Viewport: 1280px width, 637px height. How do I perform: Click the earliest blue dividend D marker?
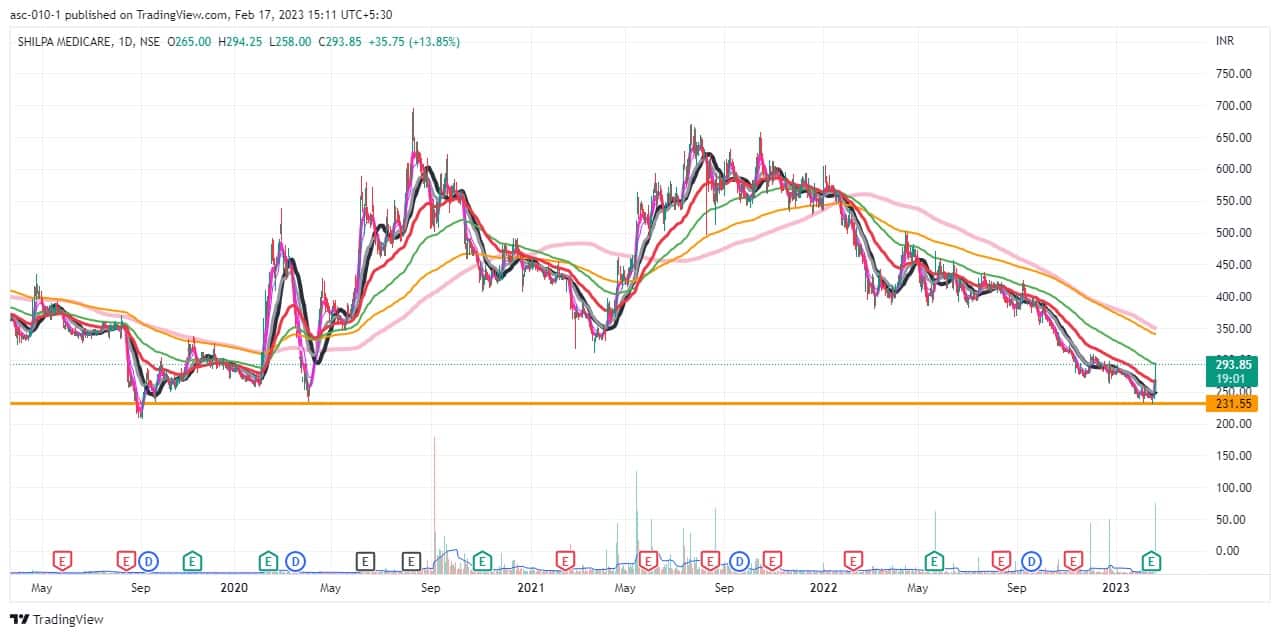(149, 561)
